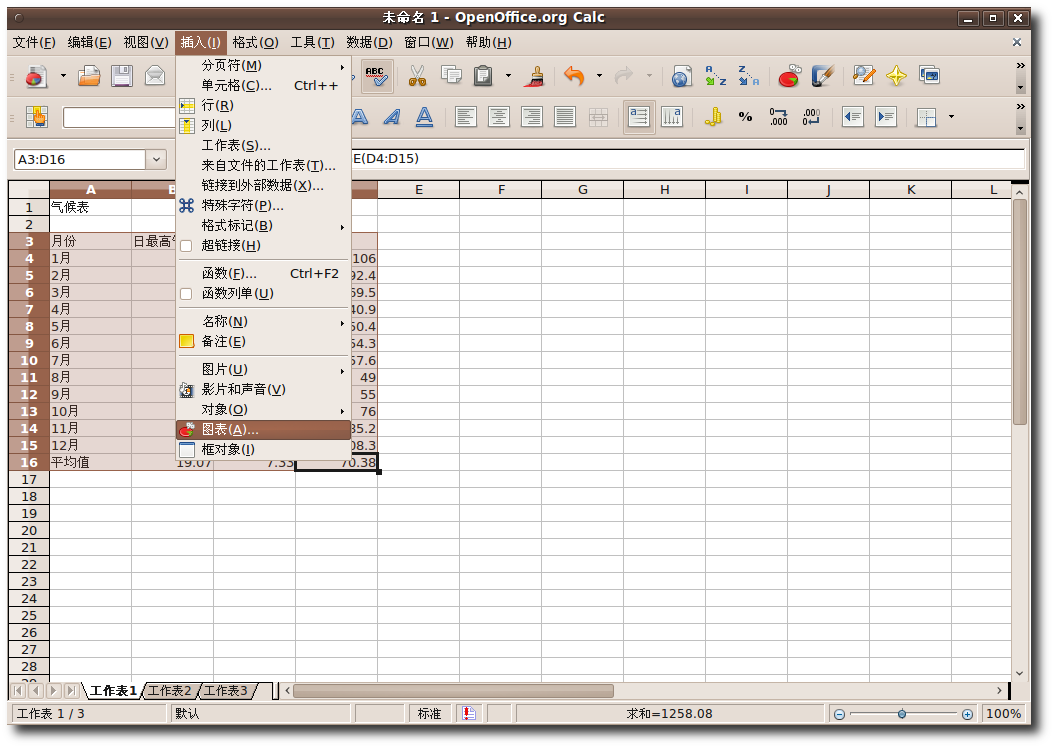Click the Merge Cells icon

click(598, 117)
